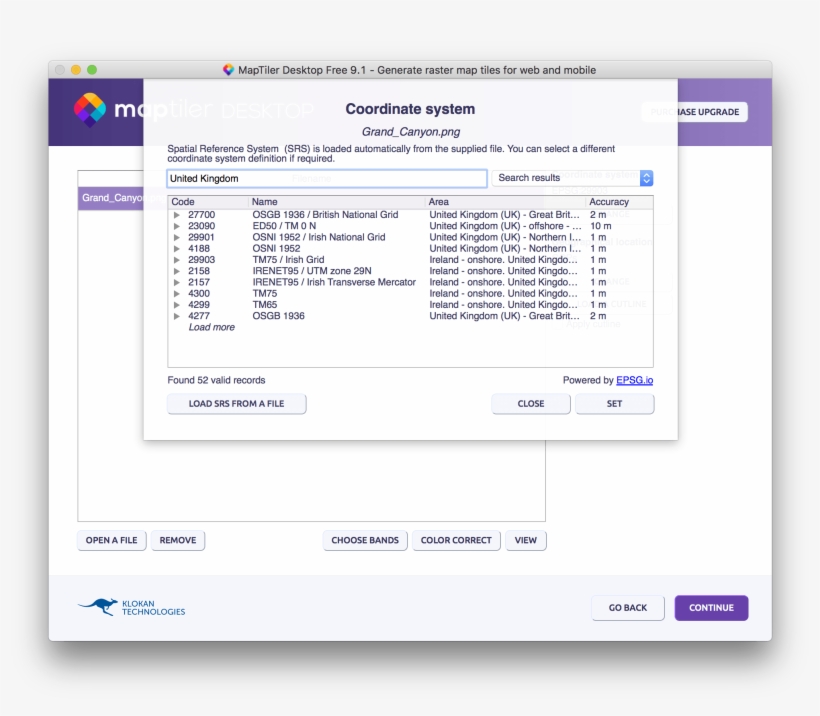Expand the OSGB 1936 / British National Grid entry
Screen dimensions: 820x716
(178, 215)
